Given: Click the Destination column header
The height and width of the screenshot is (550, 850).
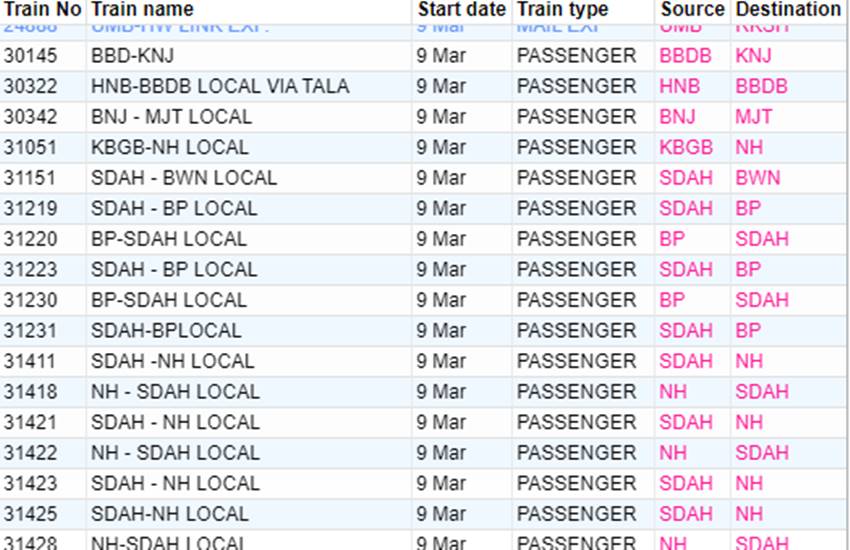Looking at the screenshot, I should coord(788,9).
